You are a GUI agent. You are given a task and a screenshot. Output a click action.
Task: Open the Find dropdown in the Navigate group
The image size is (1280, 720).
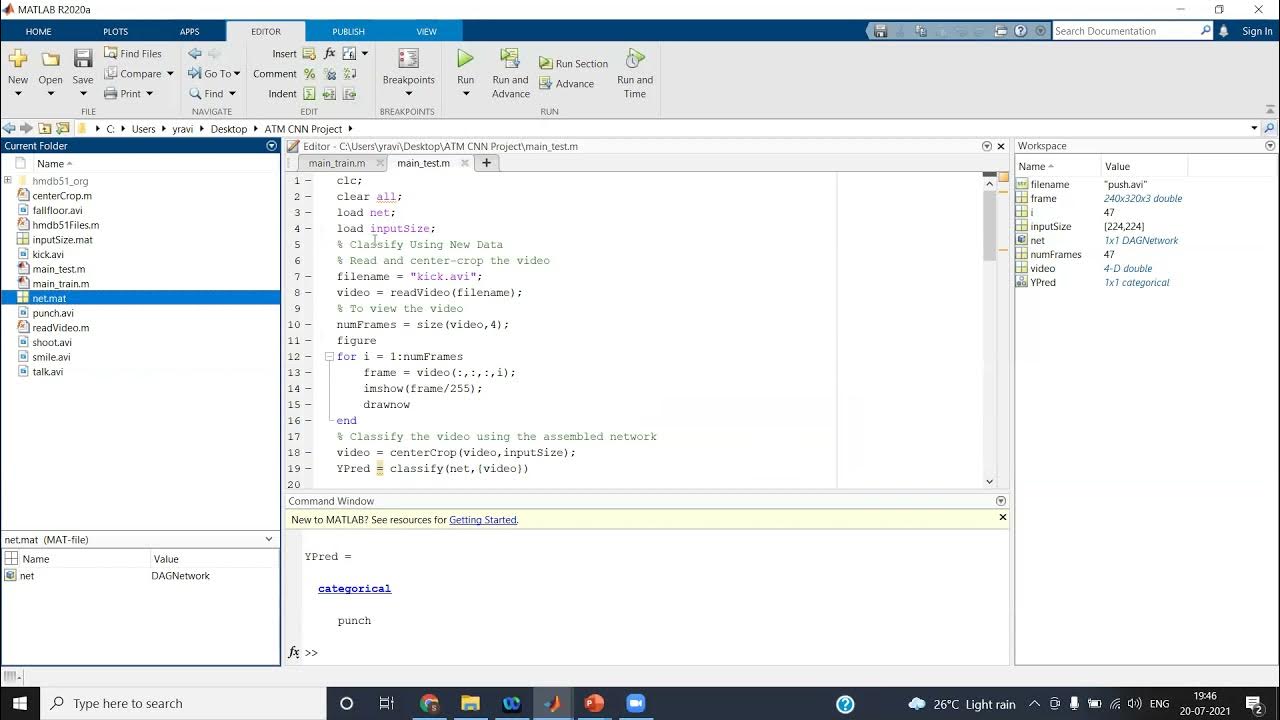pos(231,94)
